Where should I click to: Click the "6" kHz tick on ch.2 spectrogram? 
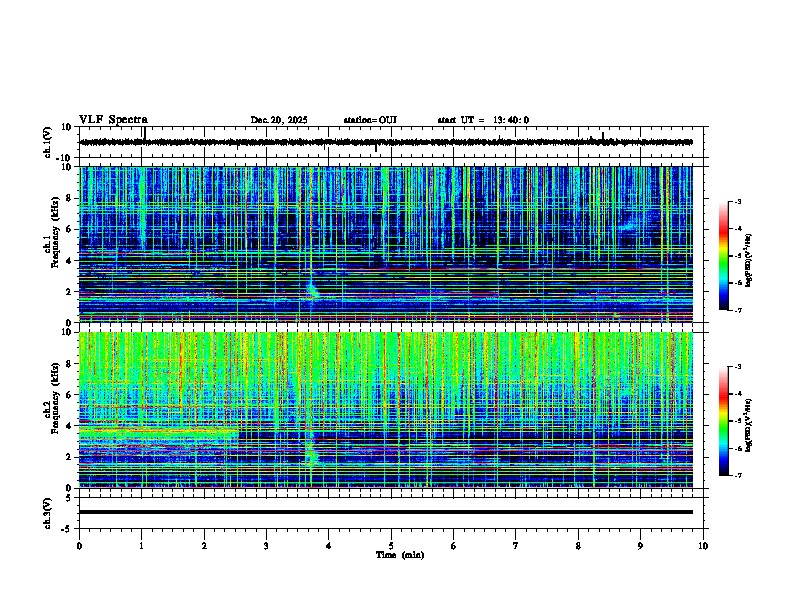(x=70, y=395)
